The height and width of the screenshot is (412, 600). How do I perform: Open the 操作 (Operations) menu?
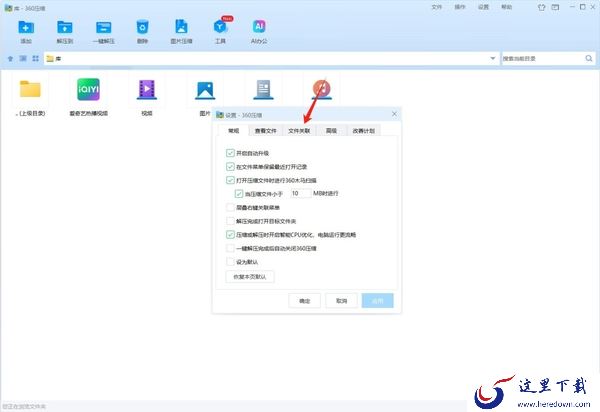pos(460,7)
